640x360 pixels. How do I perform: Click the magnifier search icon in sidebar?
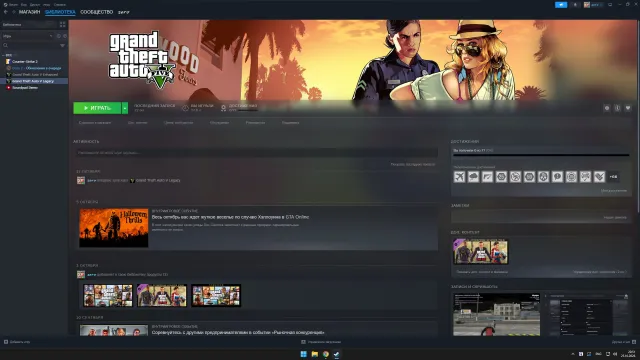point(6,45)
